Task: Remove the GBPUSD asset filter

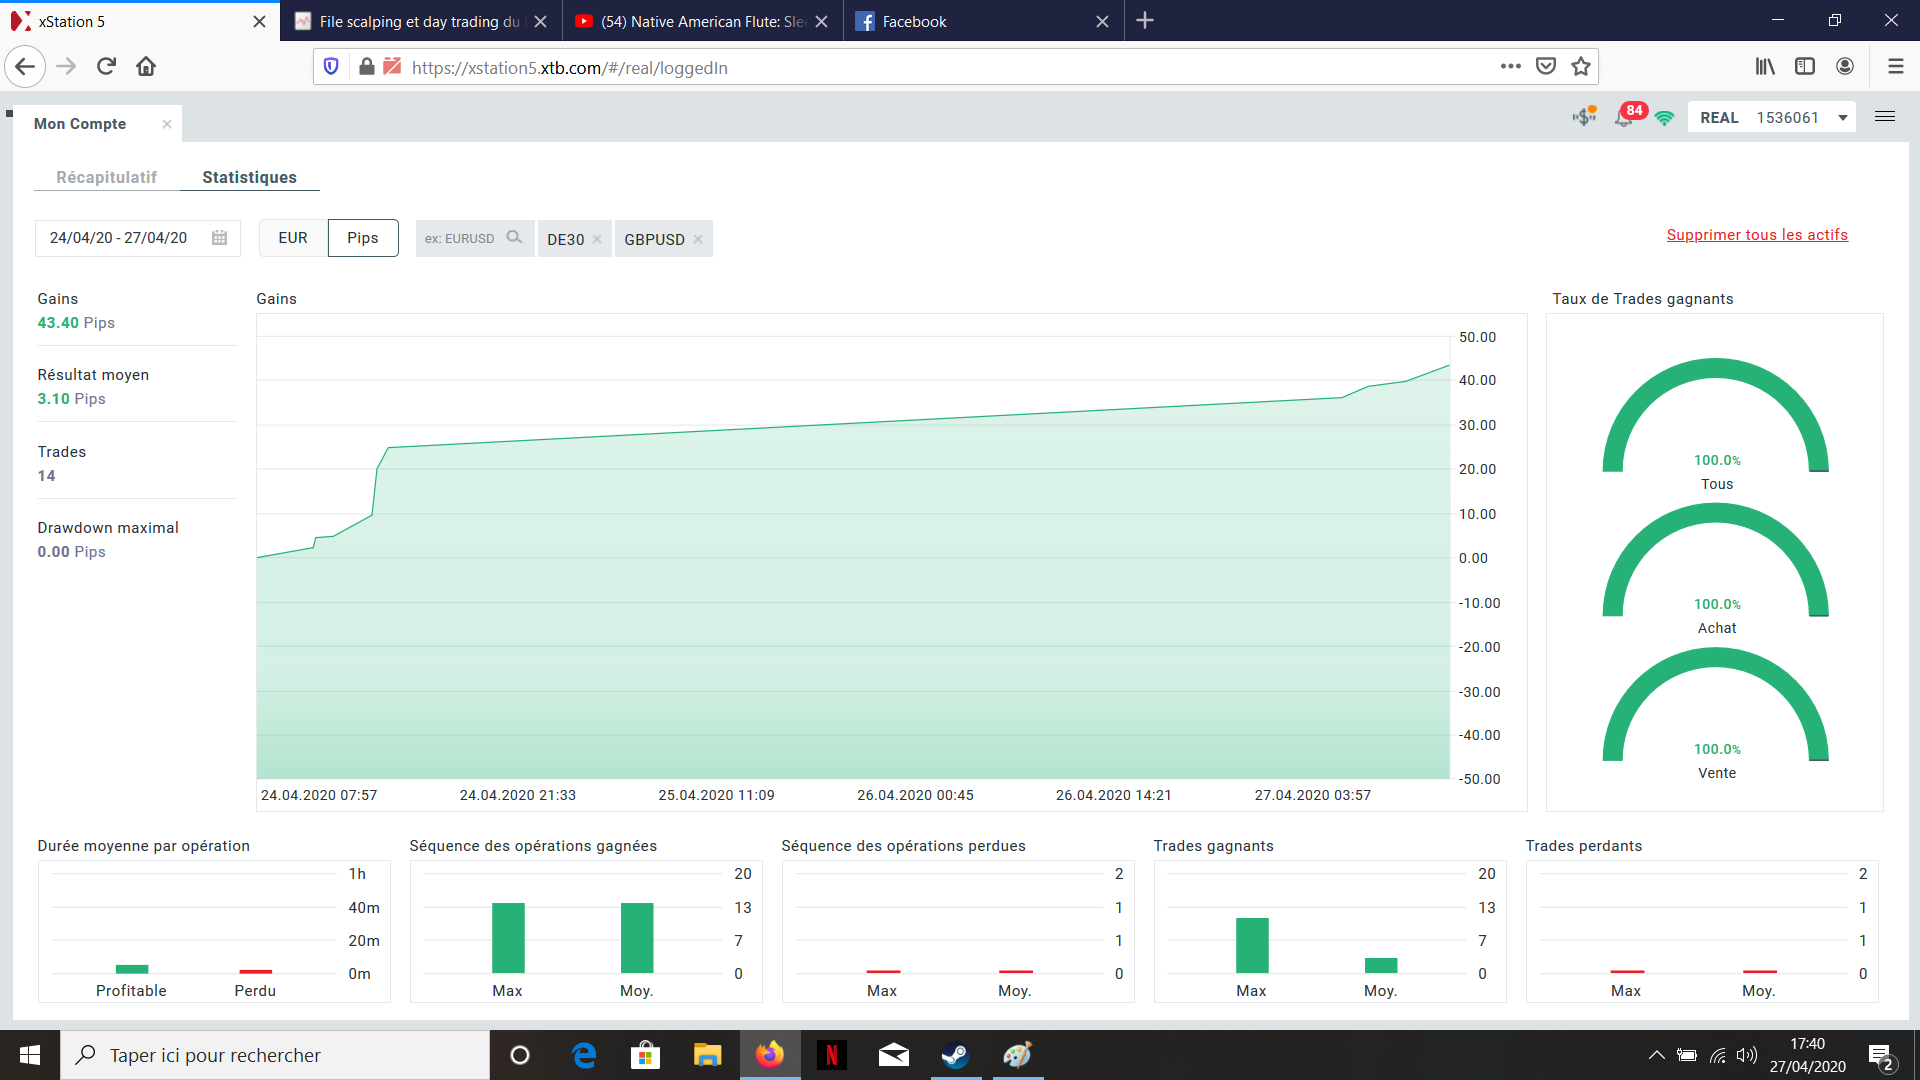Action: 698,240
